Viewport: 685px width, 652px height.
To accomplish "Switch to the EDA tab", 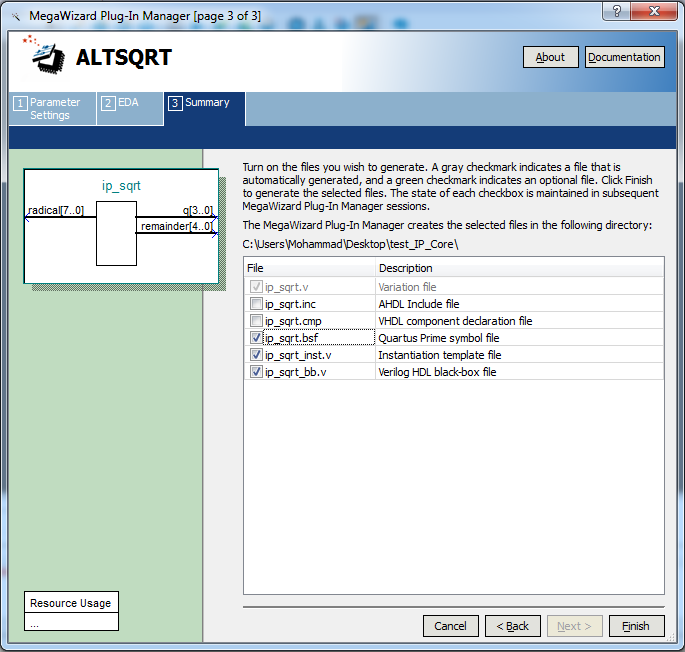I will 130,109.
